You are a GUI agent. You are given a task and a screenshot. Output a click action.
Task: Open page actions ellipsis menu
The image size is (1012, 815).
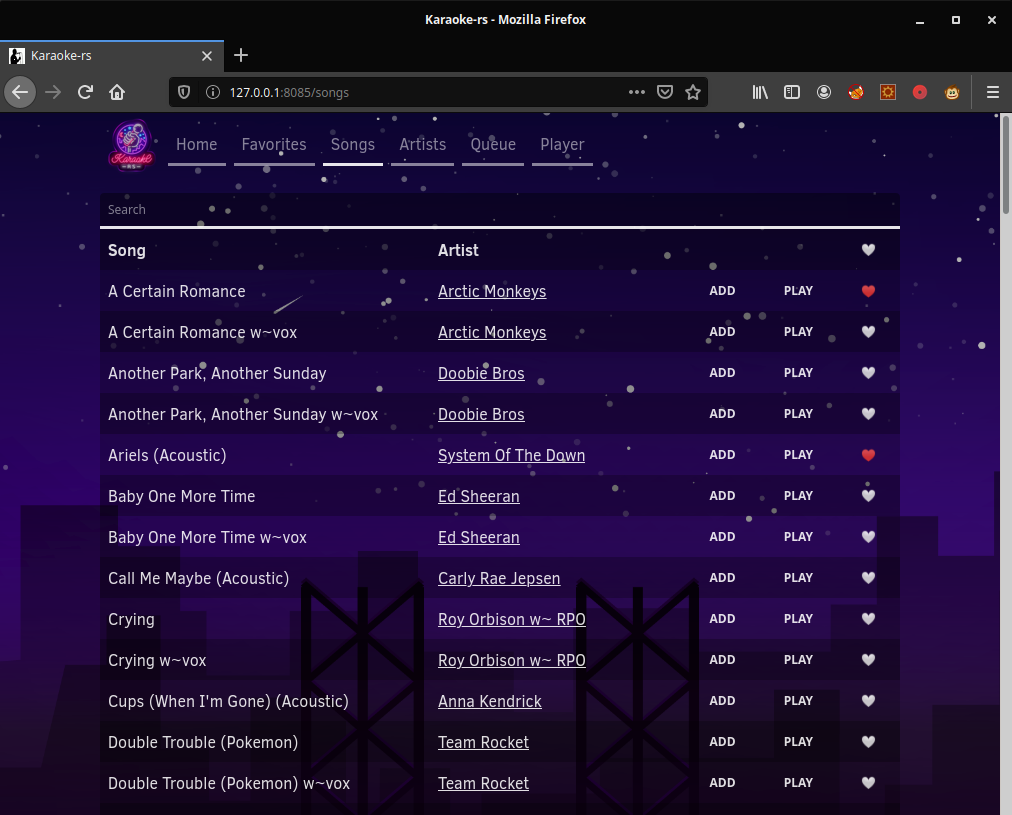point(637,92)
